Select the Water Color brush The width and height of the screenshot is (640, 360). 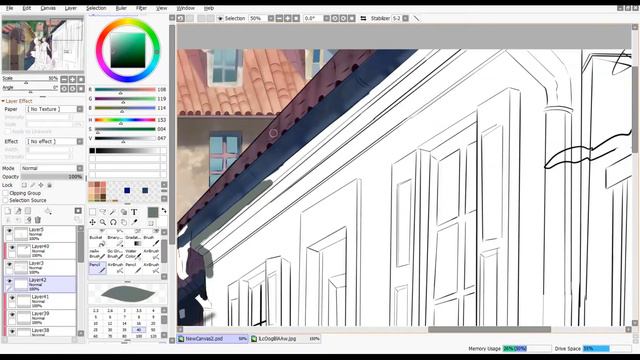point(133,254)
